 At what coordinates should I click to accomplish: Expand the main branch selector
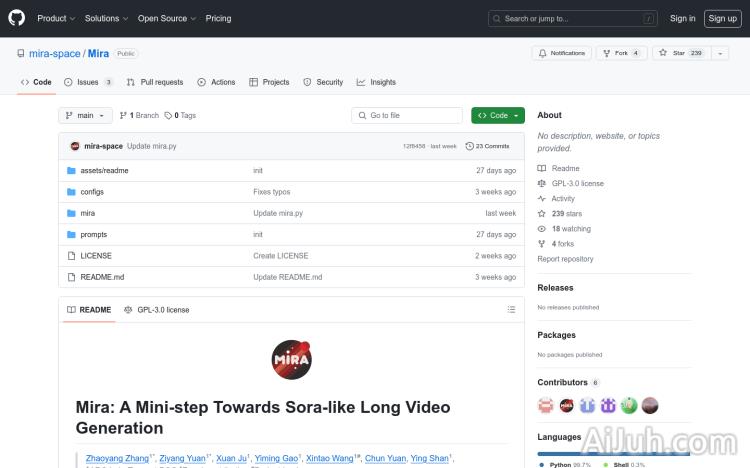tap(86, 115)
